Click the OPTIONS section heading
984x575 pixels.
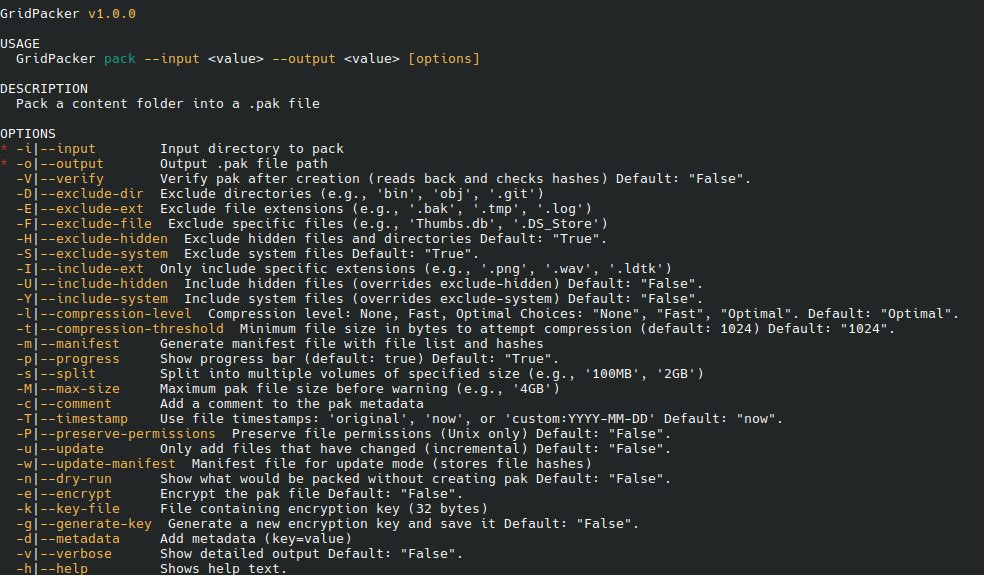[x=28, y=134]
